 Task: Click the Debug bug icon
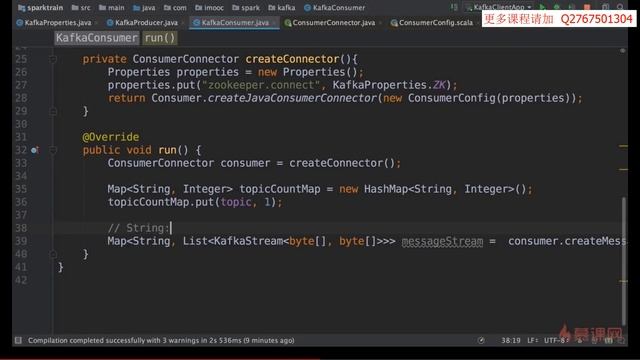coord(557,7)
